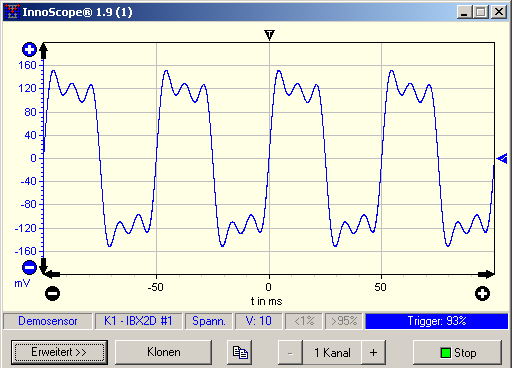Viewport: 512px width, 368px height.
Task: Click the trigger level marker at right edge
Action: point(502,159)
